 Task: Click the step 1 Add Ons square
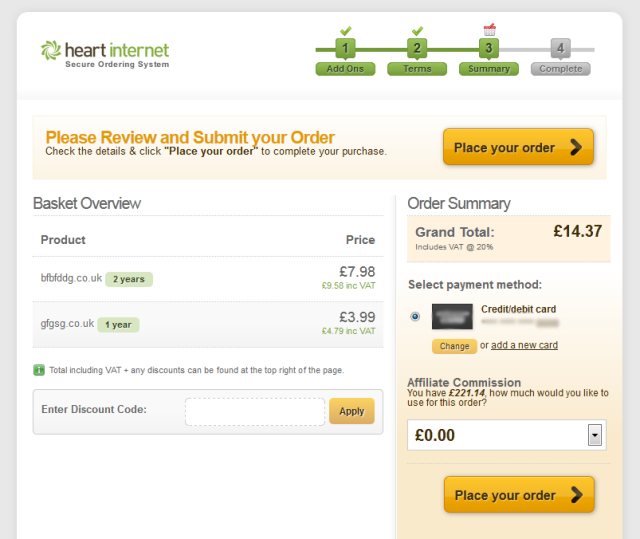[345, 48]
